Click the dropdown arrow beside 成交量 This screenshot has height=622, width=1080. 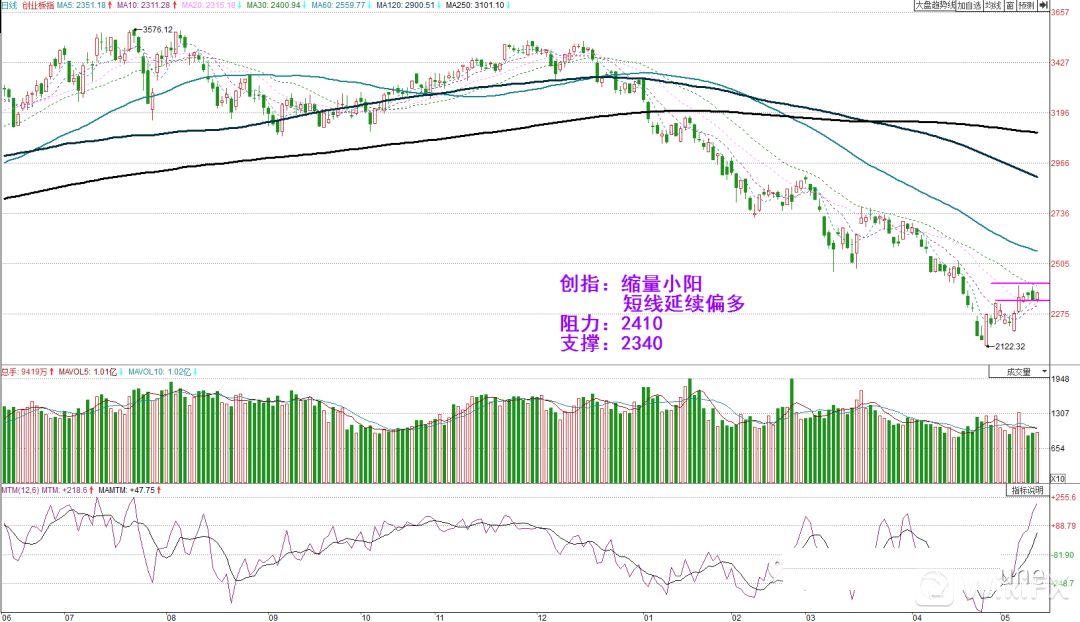[x=1043, y=372]
